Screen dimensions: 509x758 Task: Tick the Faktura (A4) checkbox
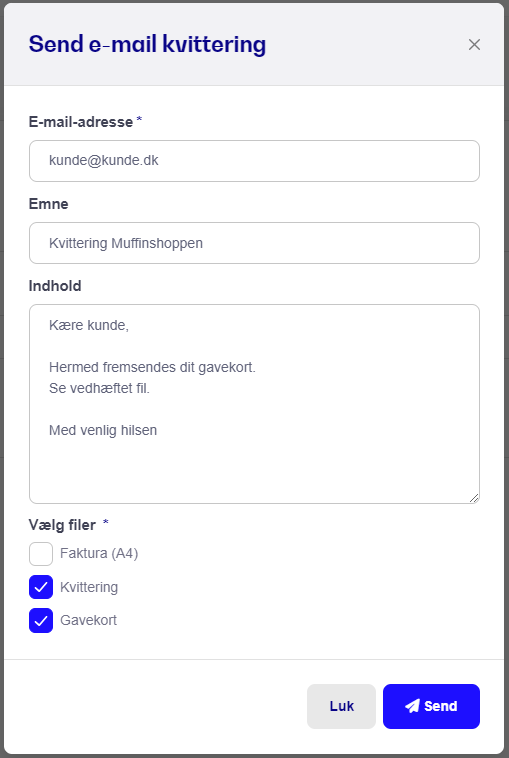tap(41, 554)
